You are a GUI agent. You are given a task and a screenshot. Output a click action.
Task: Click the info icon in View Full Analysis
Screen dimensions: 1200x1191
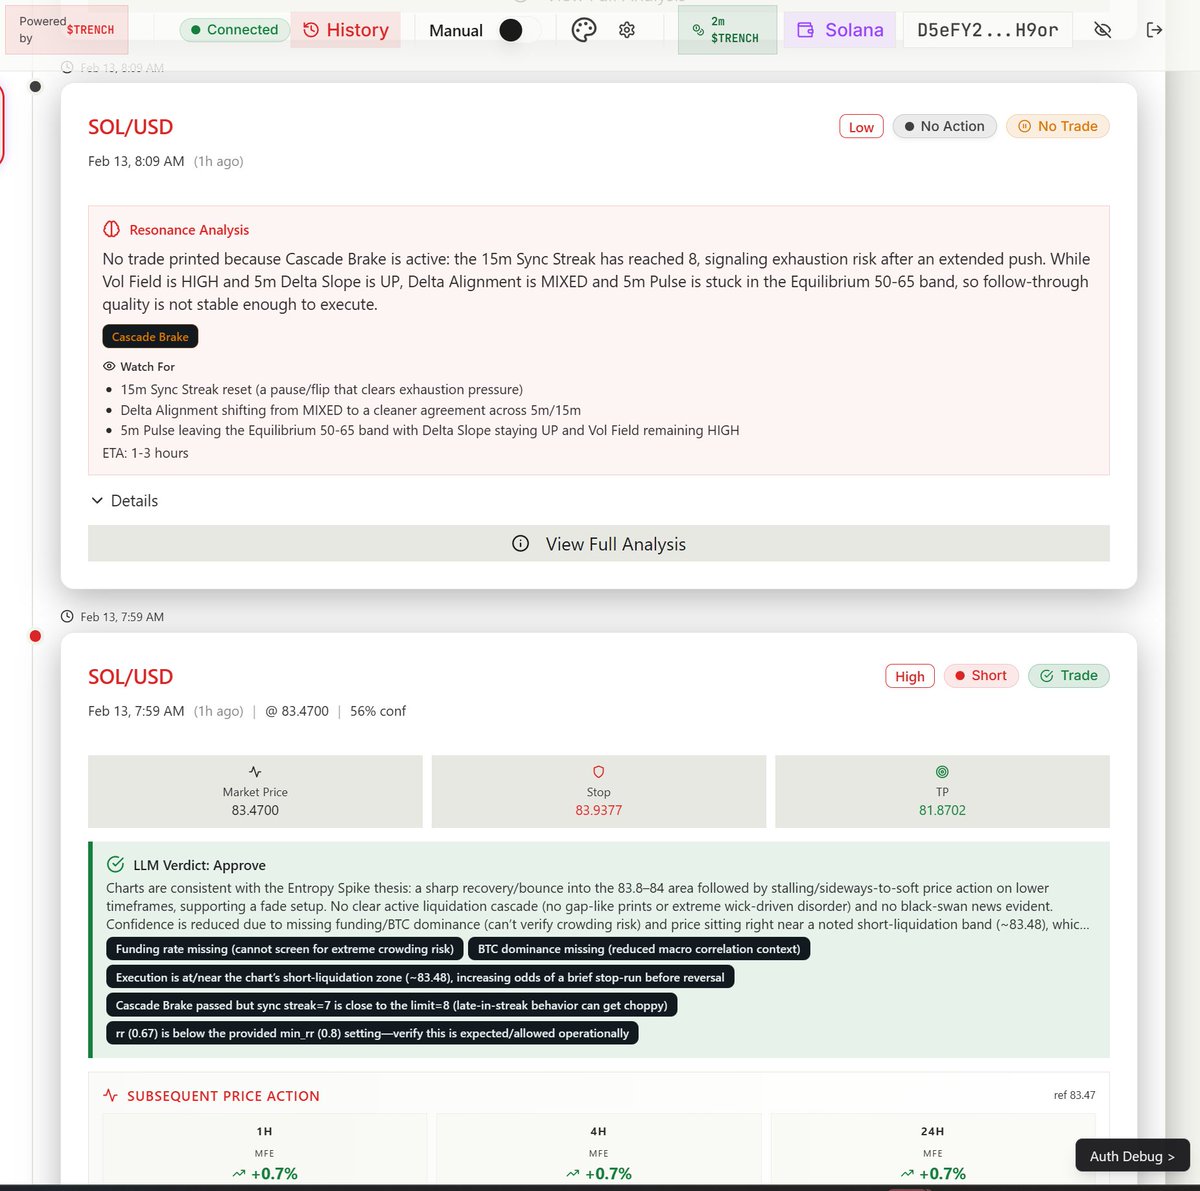click(520, 544)
